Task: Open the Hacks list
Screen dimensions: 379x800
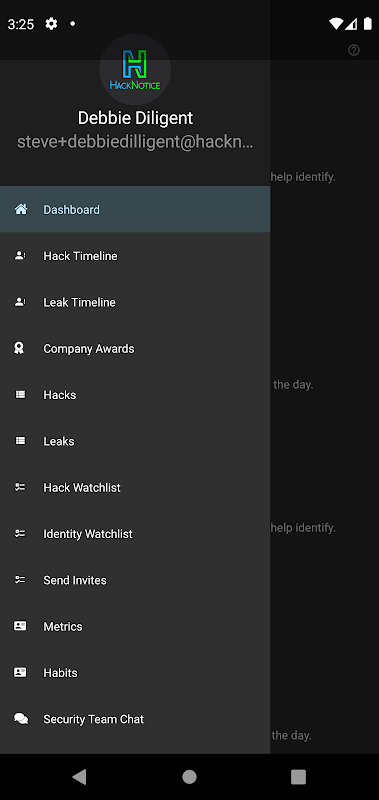Action: pos(135,395)
